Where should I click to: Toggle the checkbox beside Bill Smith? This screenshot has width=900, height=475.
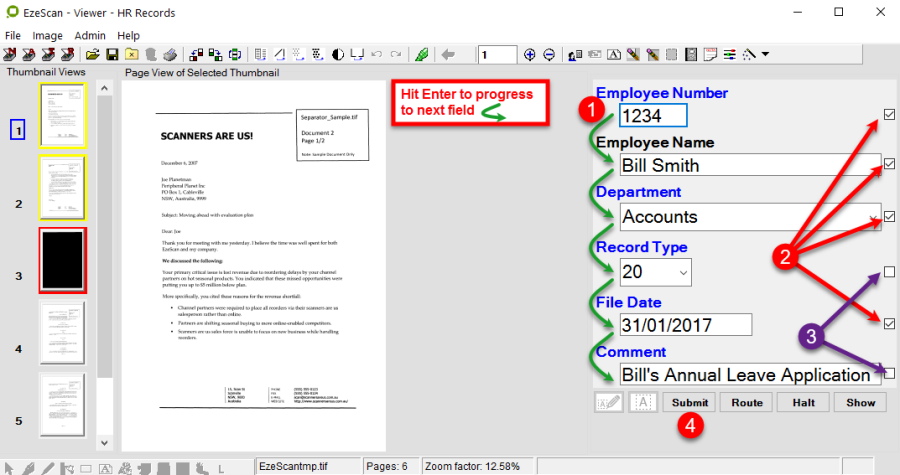[x=888, y=164]
